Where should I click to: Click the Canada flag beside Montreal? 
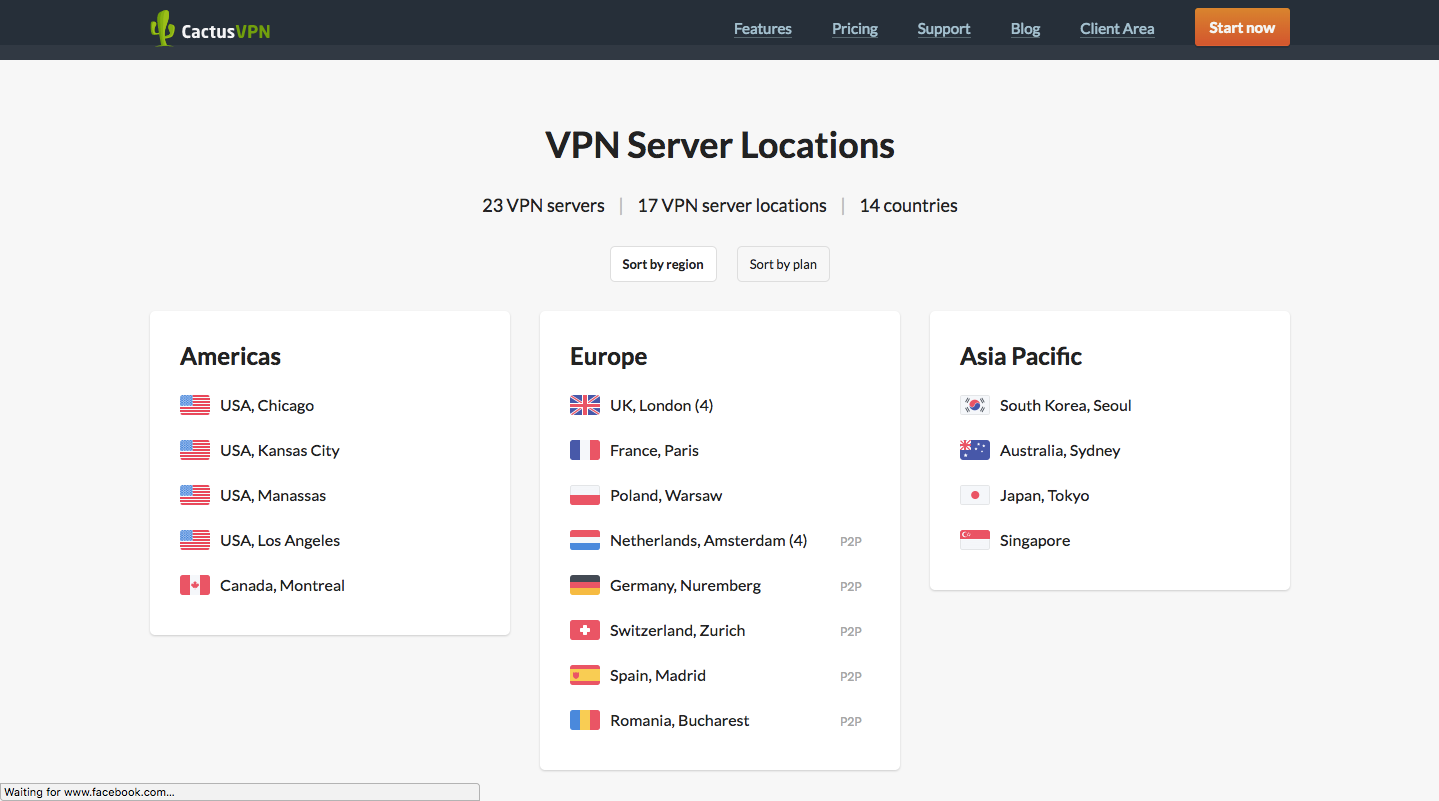click(195, 585)
